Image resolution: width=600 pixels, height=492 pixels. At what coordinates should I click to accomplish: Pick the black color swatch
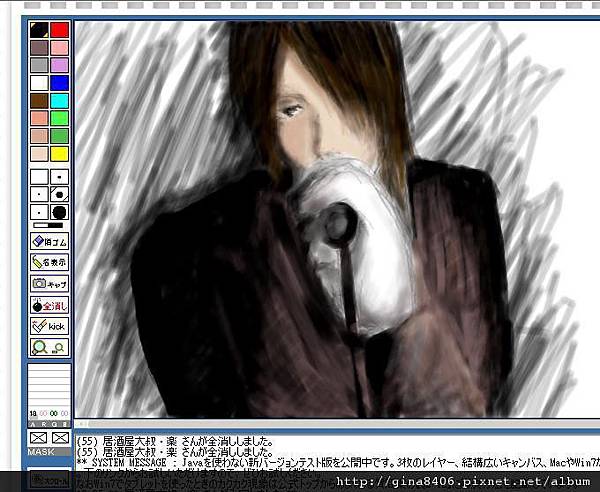coord(39,30)
